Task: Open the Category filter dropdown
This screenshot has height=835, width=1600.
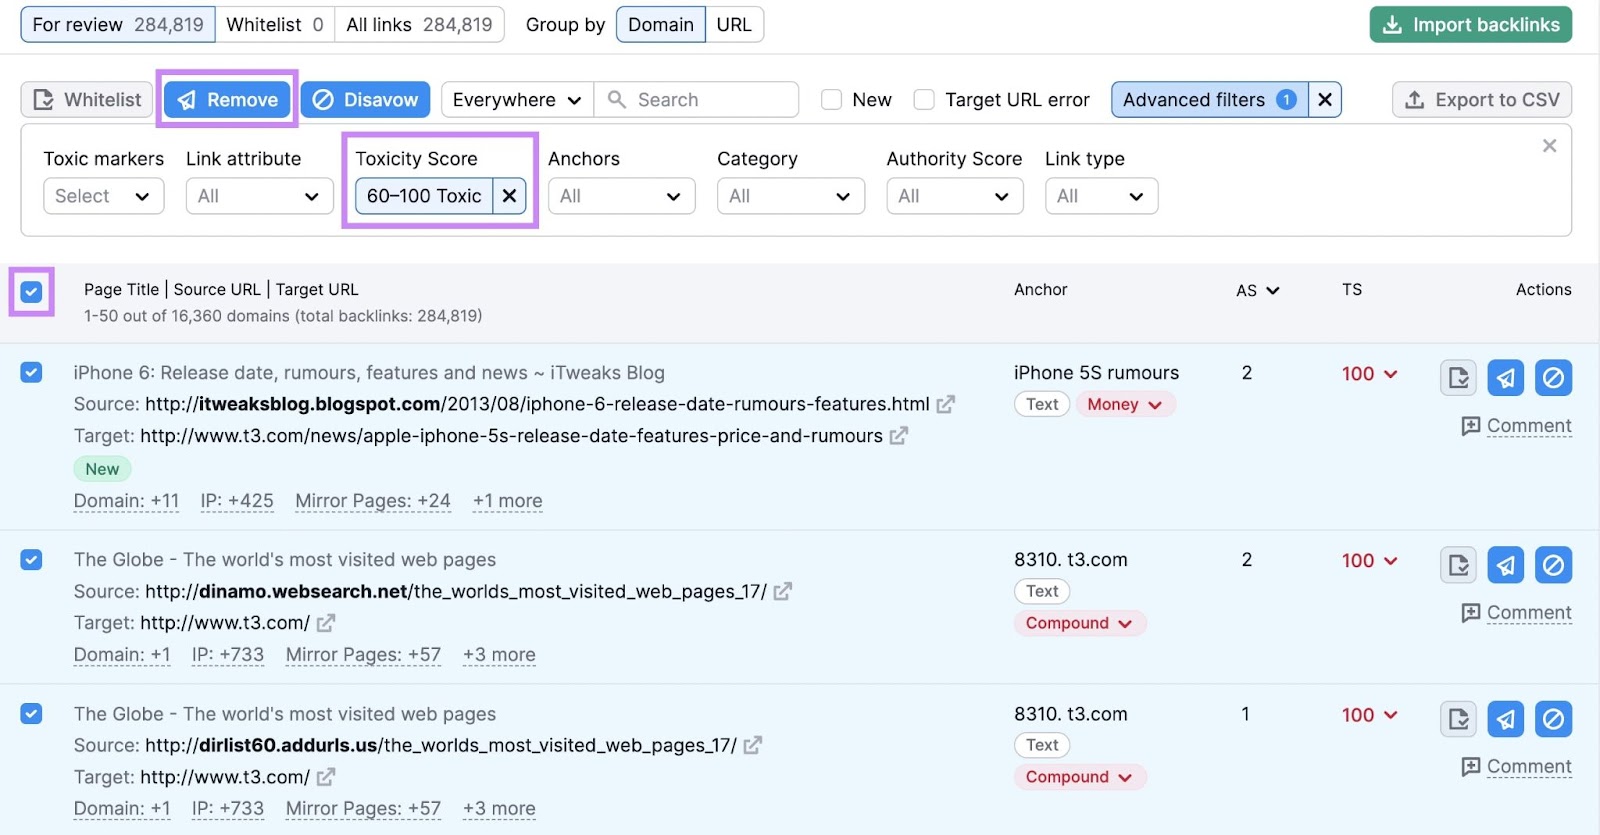Action: pyautogui.click(x=790, y=196)
